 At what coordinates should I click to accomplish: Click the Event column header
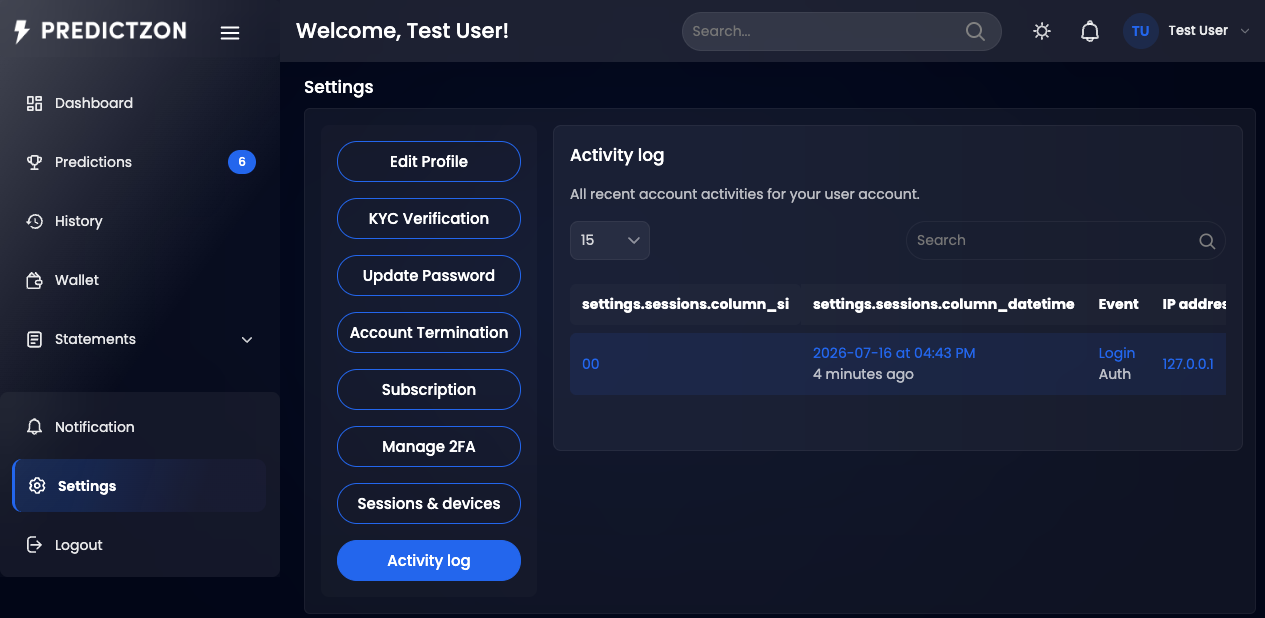[1118, 304]
